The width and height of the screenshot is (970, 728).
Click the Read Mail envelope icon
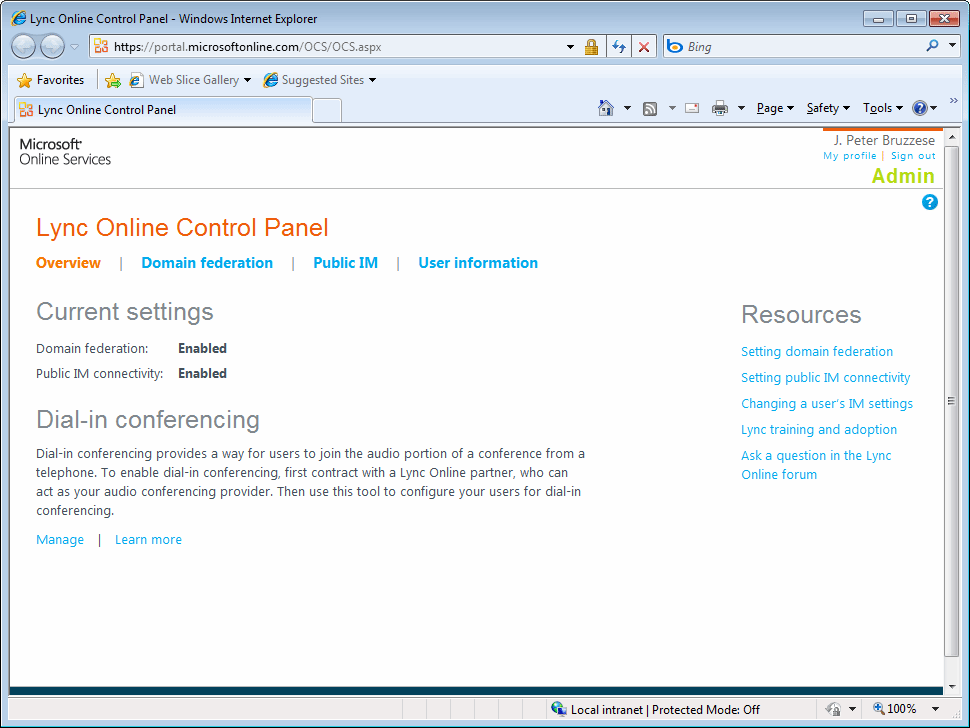692,108
